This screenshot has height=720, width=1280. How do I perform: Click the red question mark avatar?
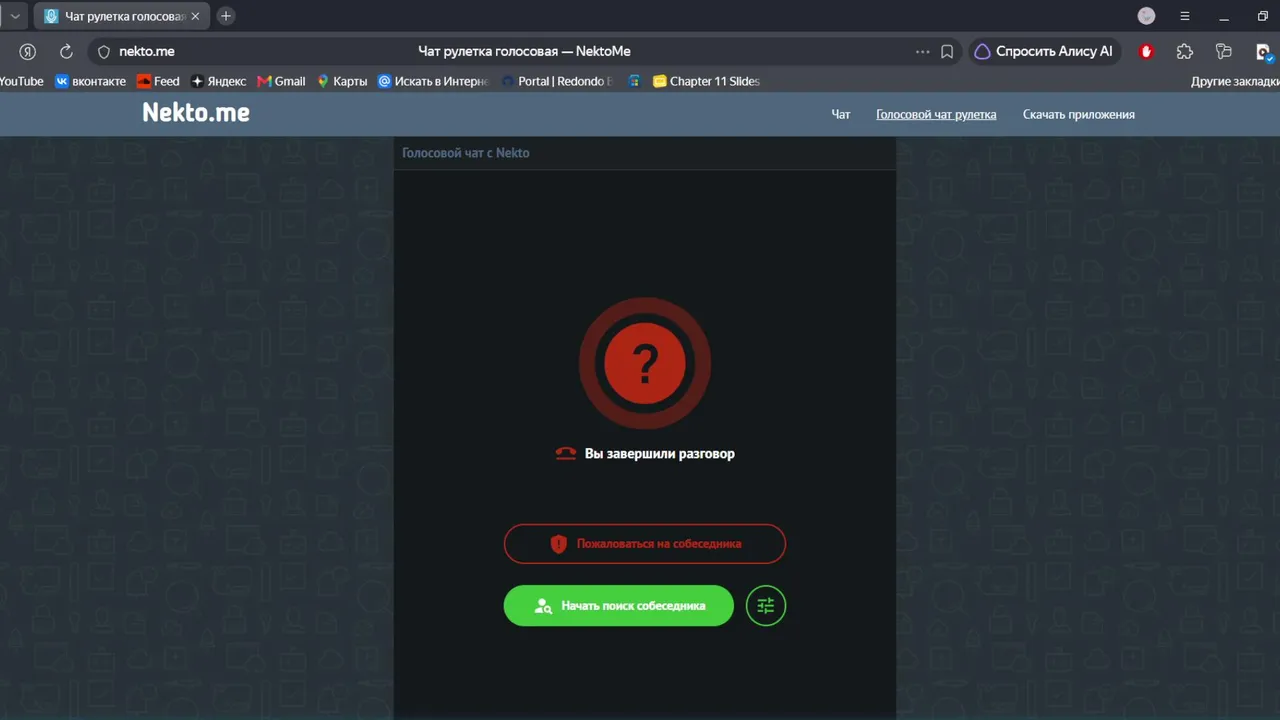click(x=645, y=364)
